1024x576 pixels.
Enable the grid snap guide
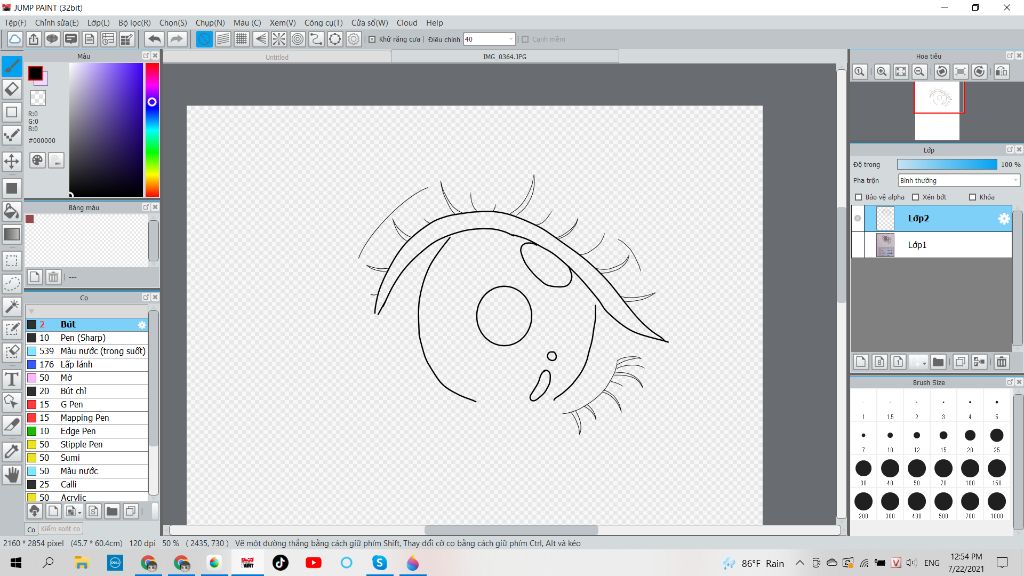(242, 39)
